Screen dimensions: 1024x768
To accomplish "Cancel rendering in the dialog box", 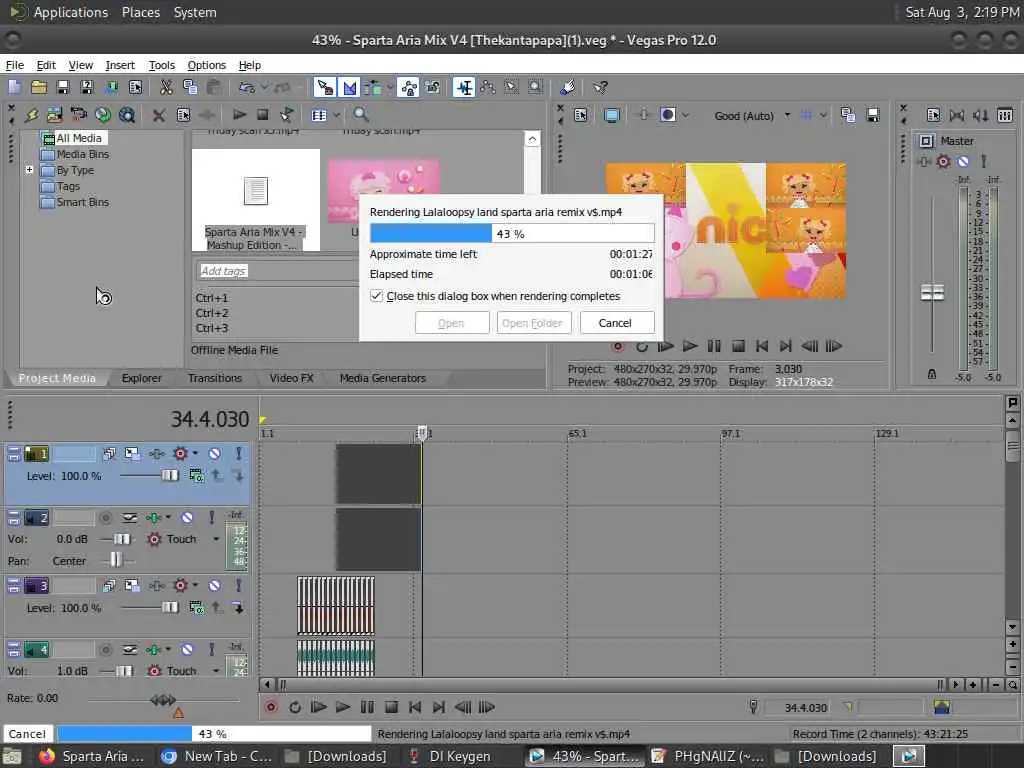I will [x=615, y=323].
